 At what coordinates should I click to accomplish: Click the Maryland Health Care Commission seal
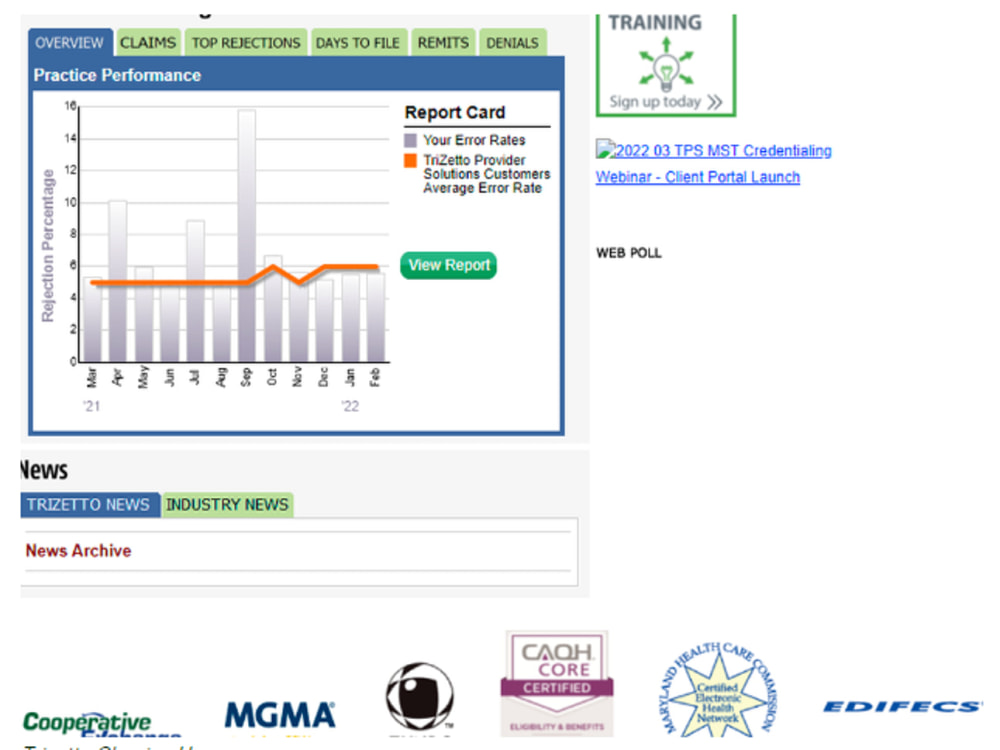pos(717,689)
